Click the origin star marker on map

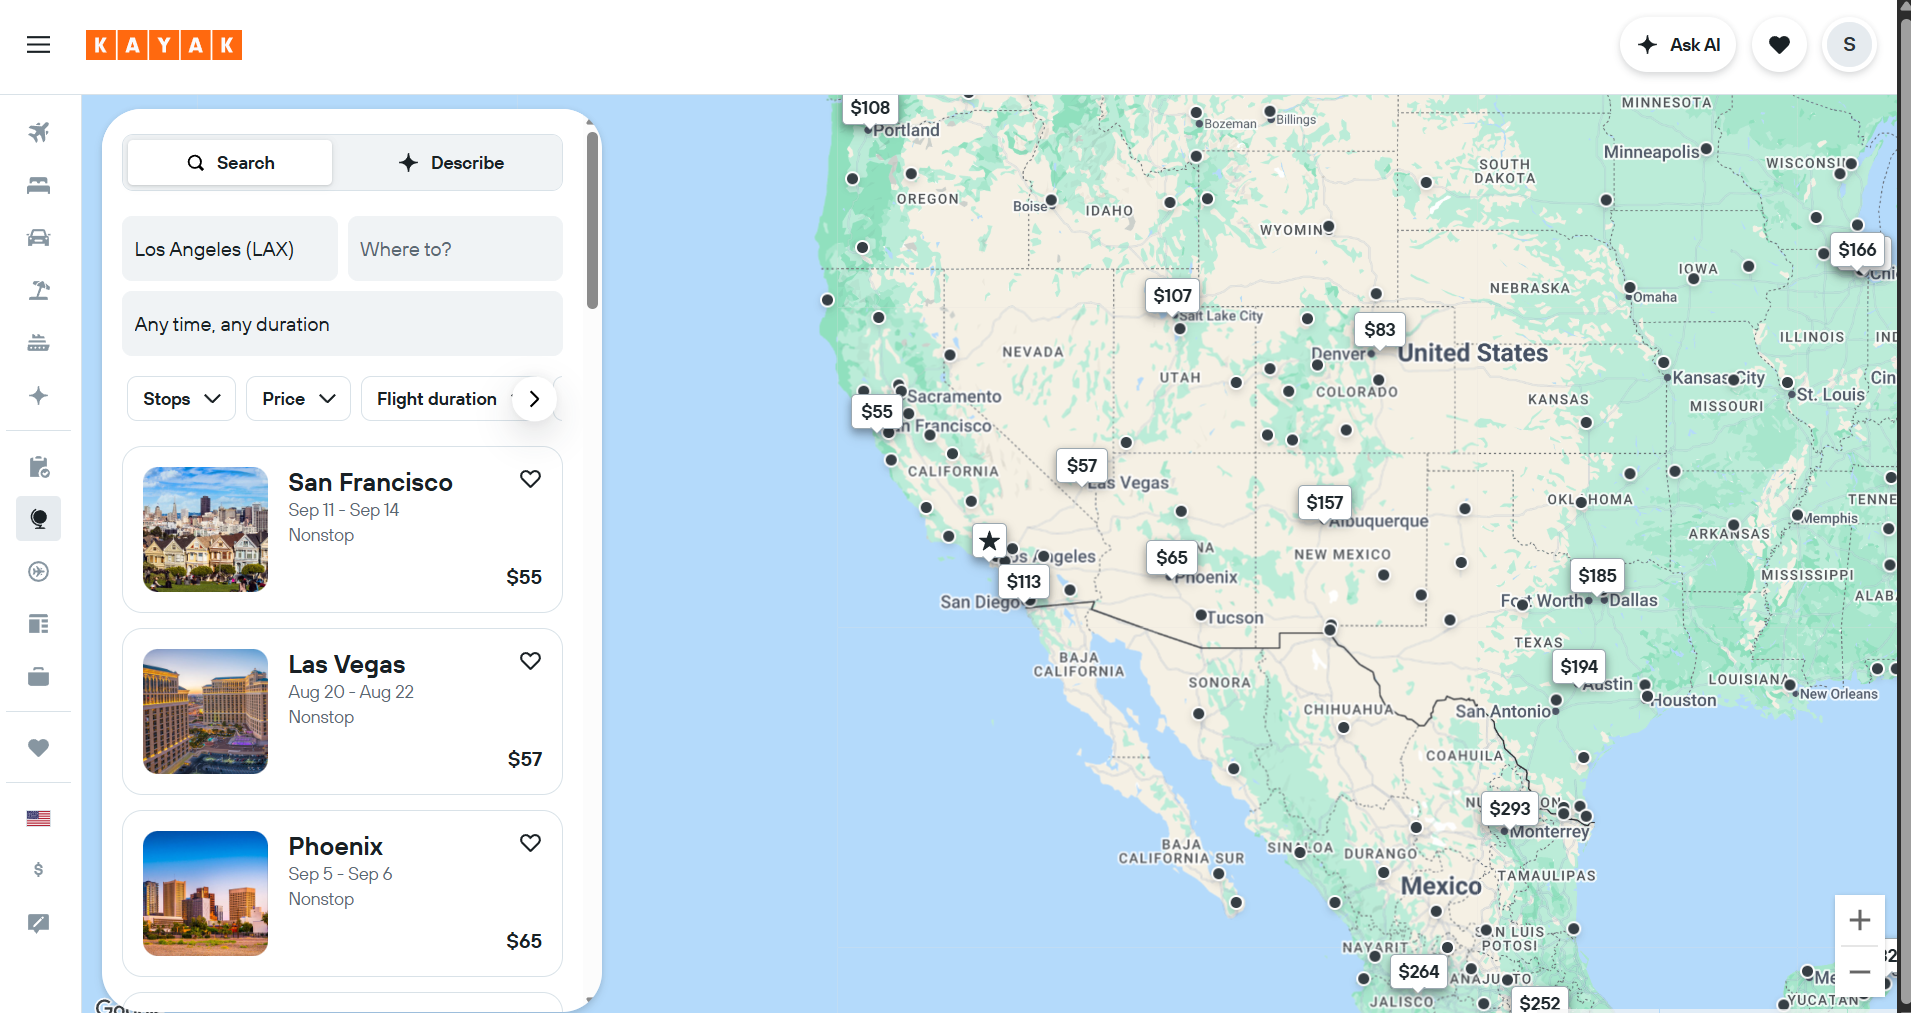pyautogui.click(x=989, y=541)
